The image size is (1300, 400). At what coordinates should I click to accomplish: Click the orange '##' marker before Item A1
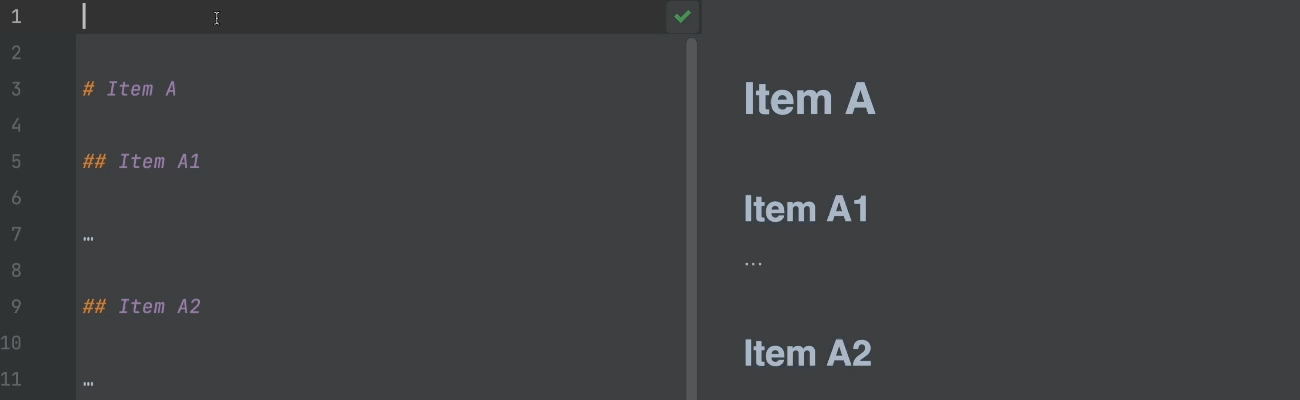pos(94,161)
